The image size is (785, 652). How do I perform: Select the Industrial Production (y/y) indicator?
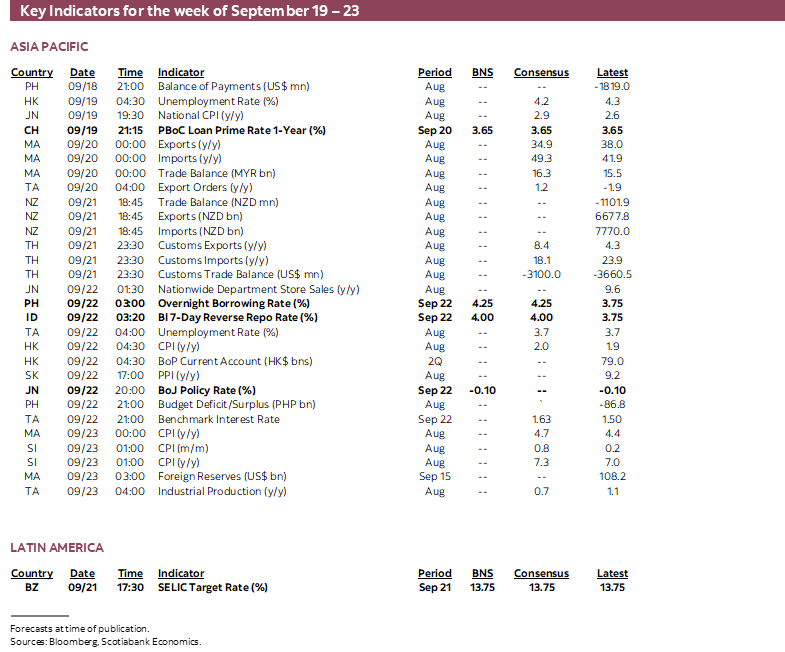(x=222, y=491)
